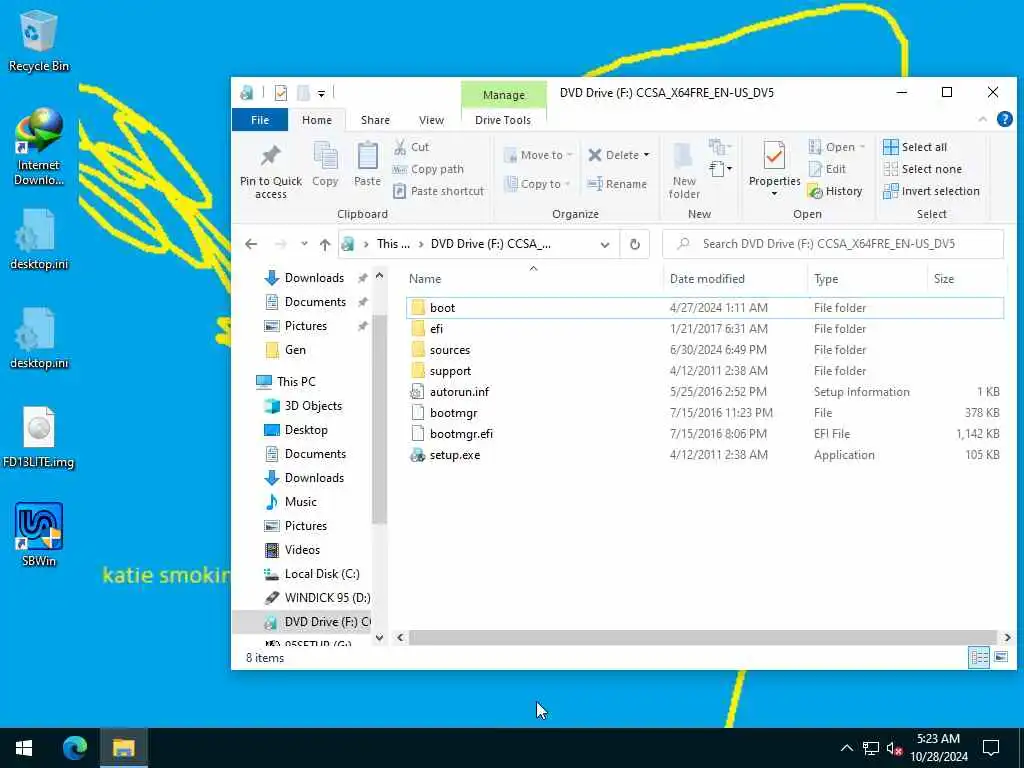Click the horizontal file list scrollbar
Image resolution: width=1024 pixels, height=768 pixels.
click(x=702, y=637)
